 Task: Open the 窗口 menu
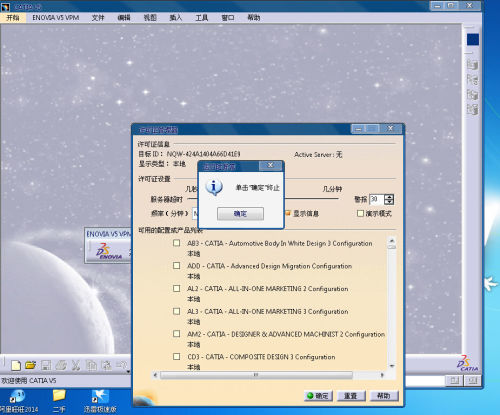(228, 18)
